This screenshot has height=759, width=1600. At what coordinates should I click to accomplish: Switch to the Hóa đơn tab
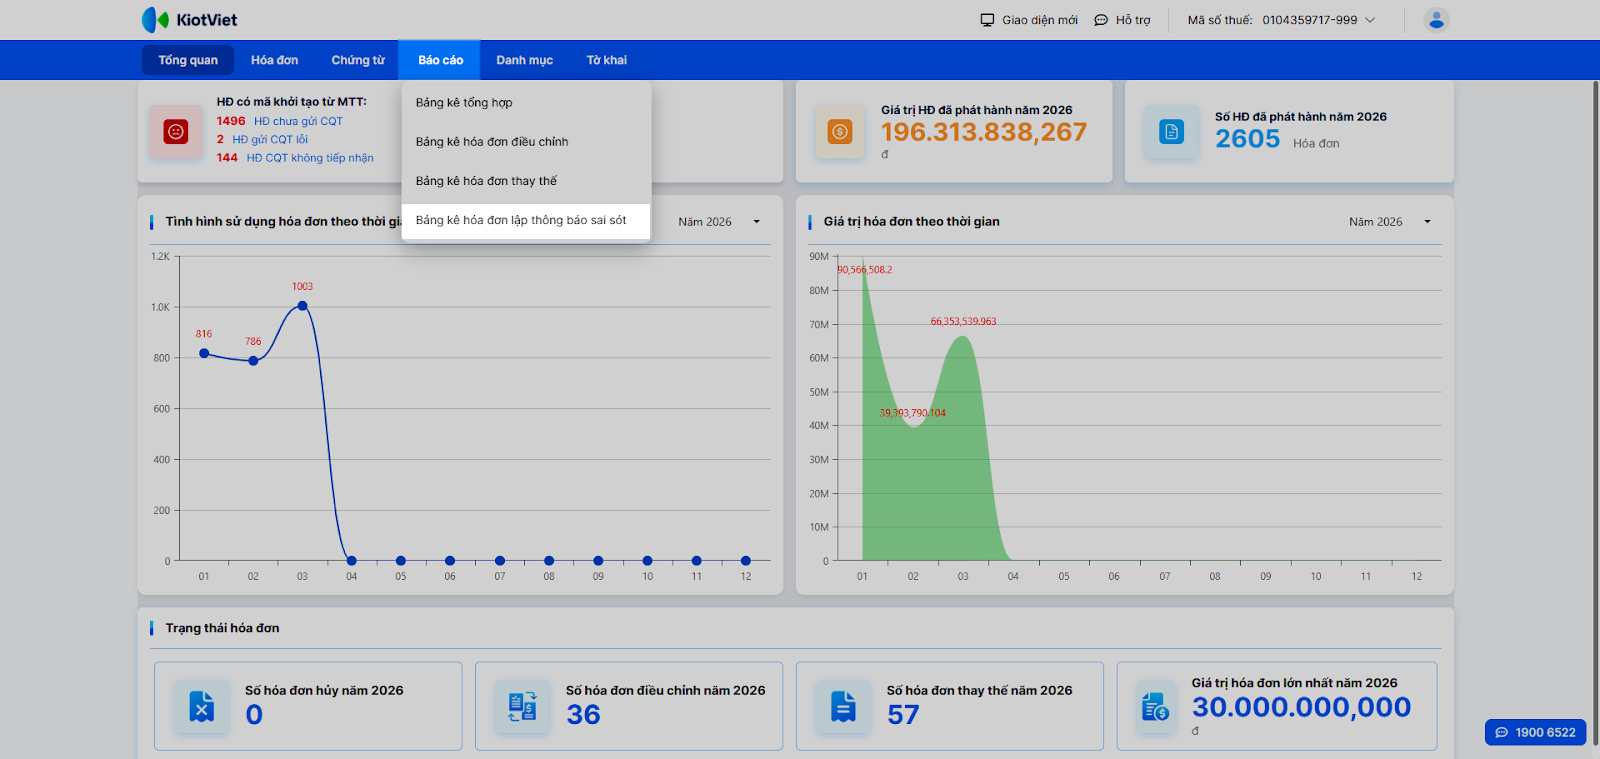point(274,60)
